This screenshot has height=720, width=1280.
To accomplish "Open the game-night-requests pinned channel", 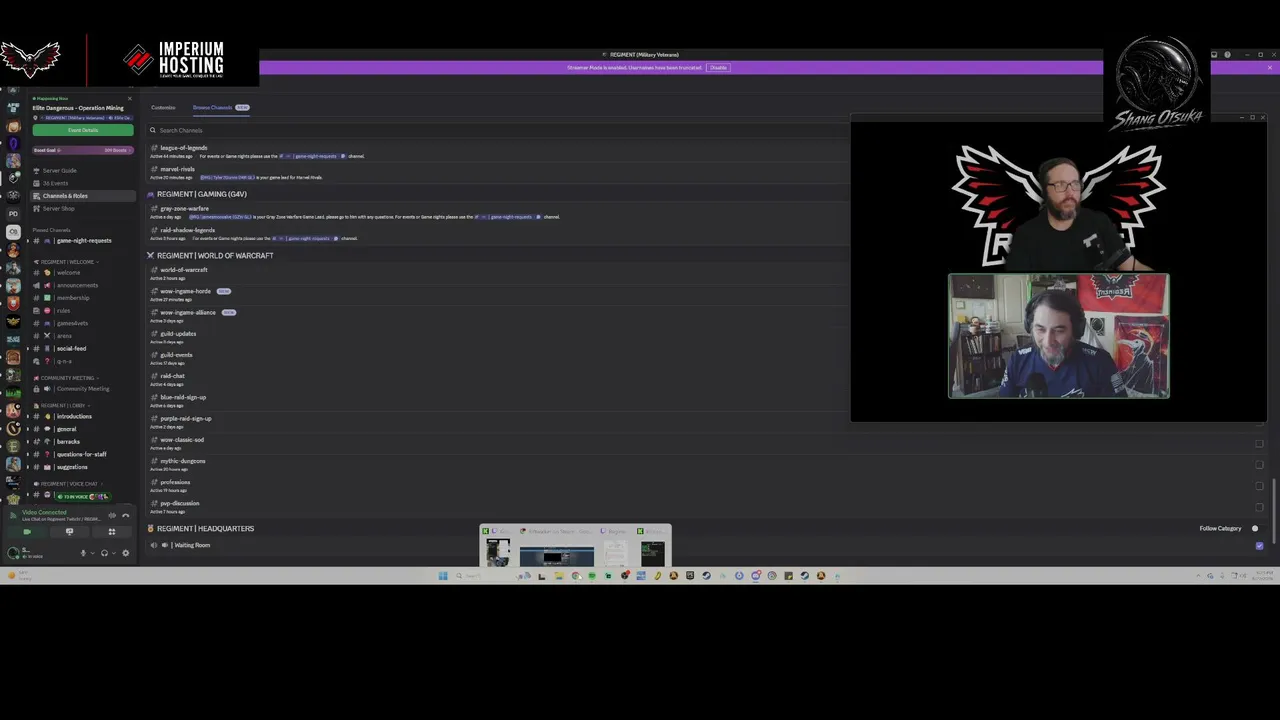I will tap(84, 241).
